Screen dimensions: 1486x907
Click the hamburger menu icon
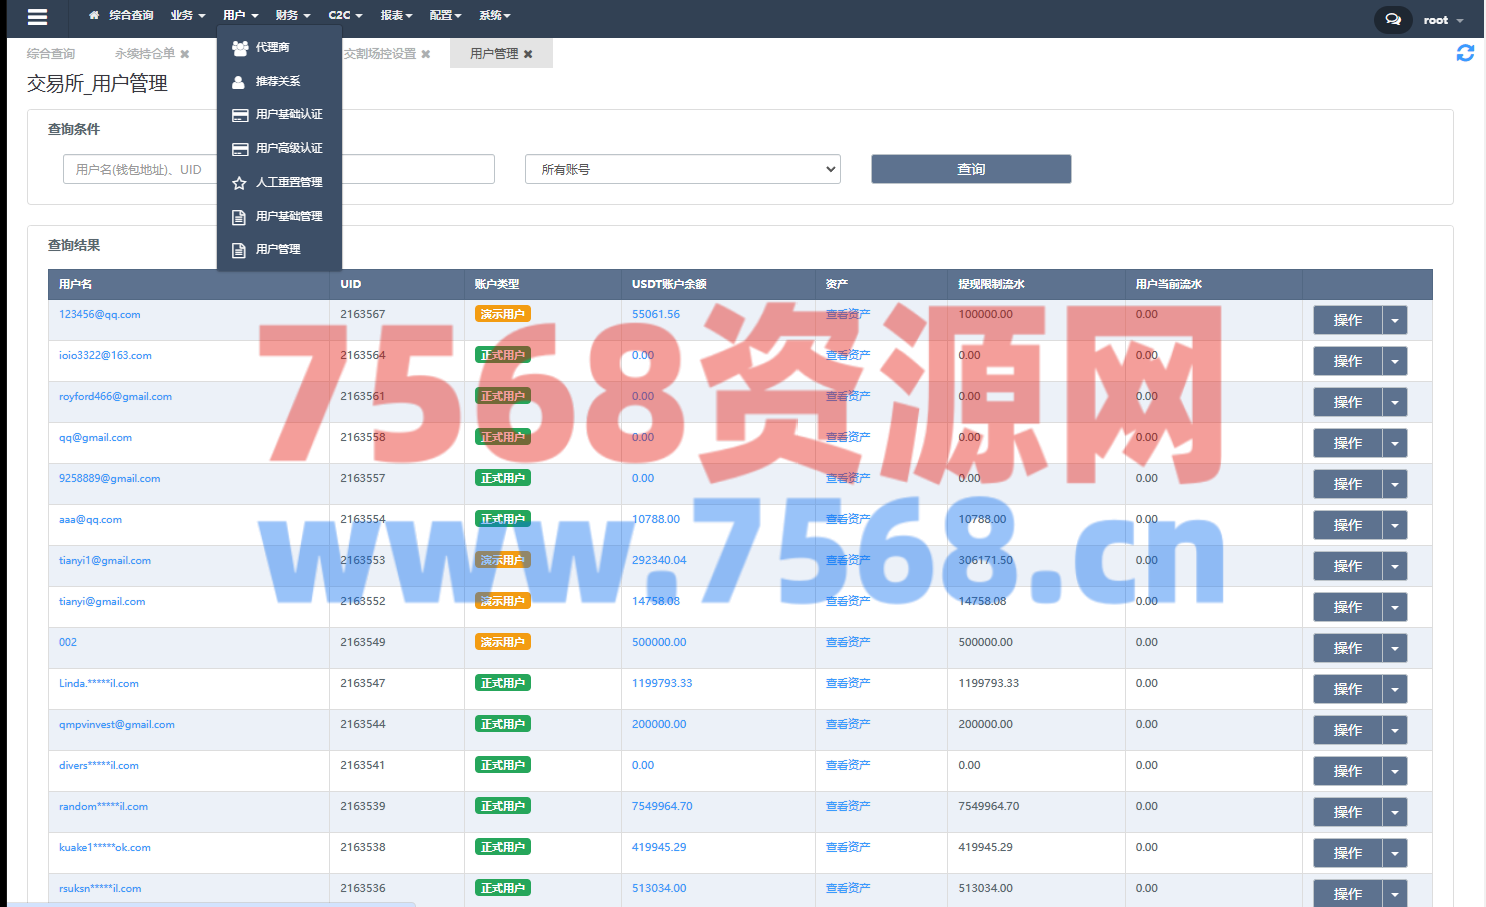[37, 17]
